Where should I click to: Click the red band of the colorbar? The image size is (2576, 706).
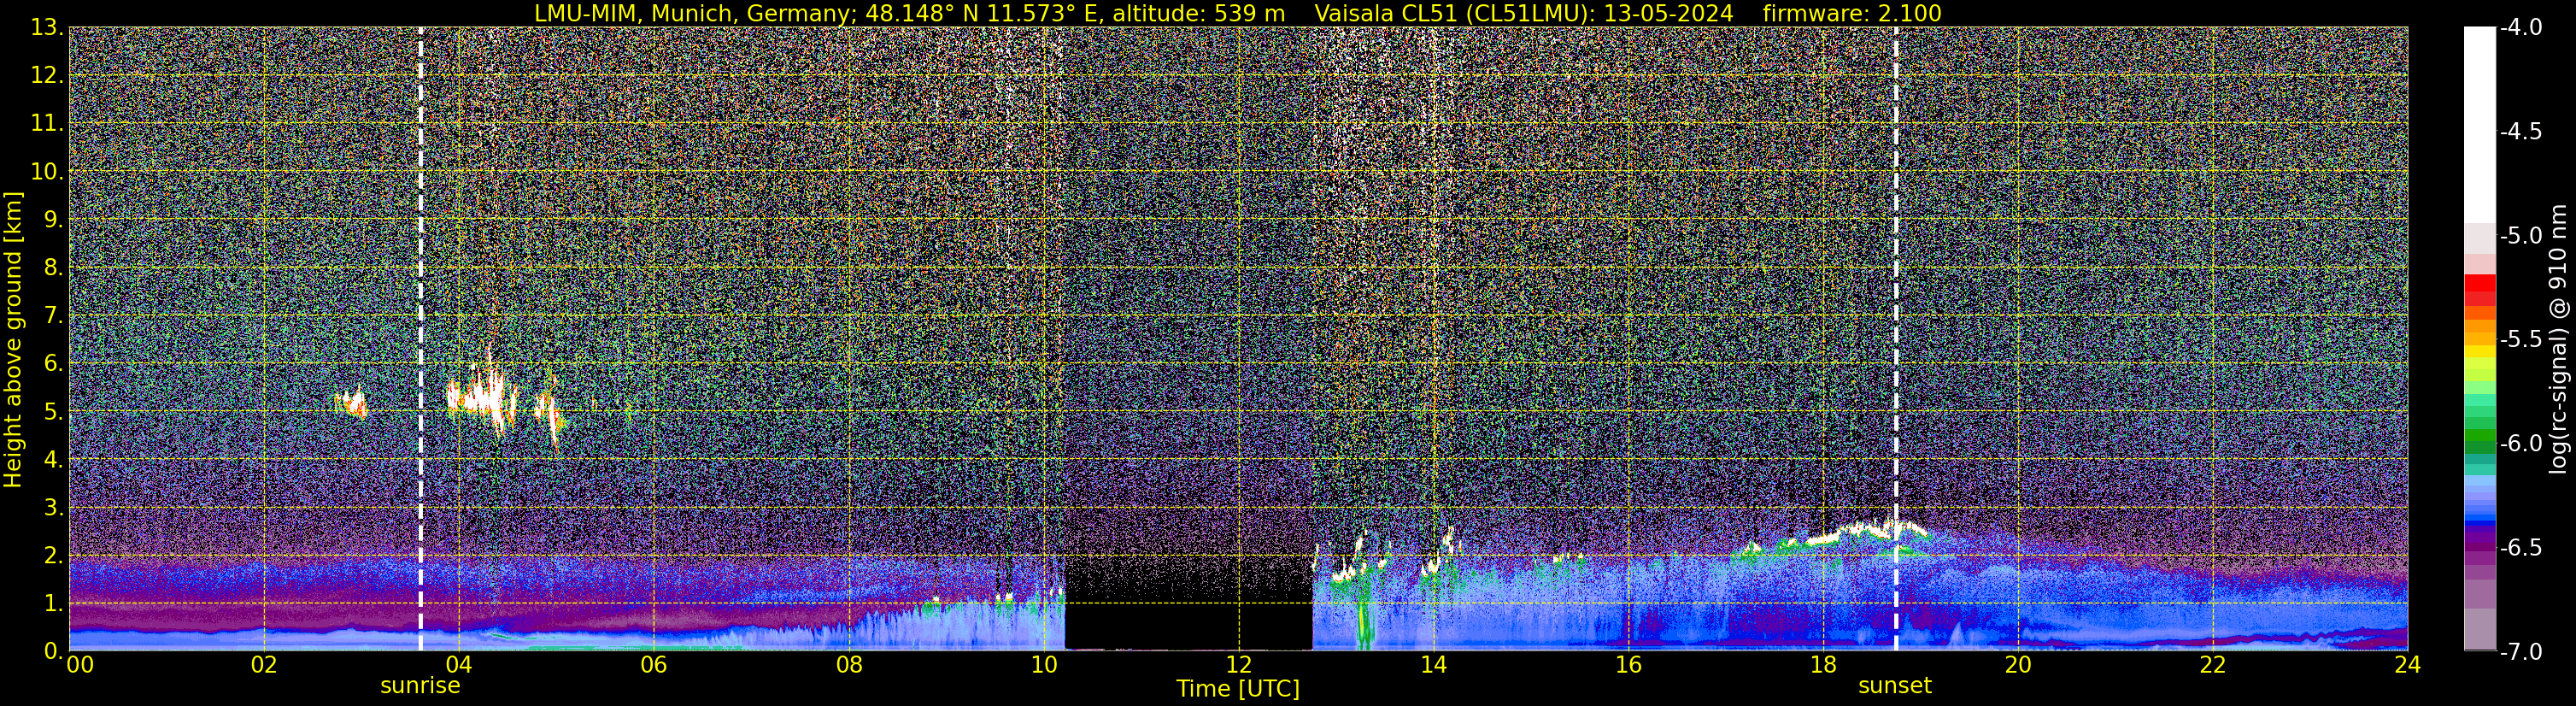click(2479, 290)
